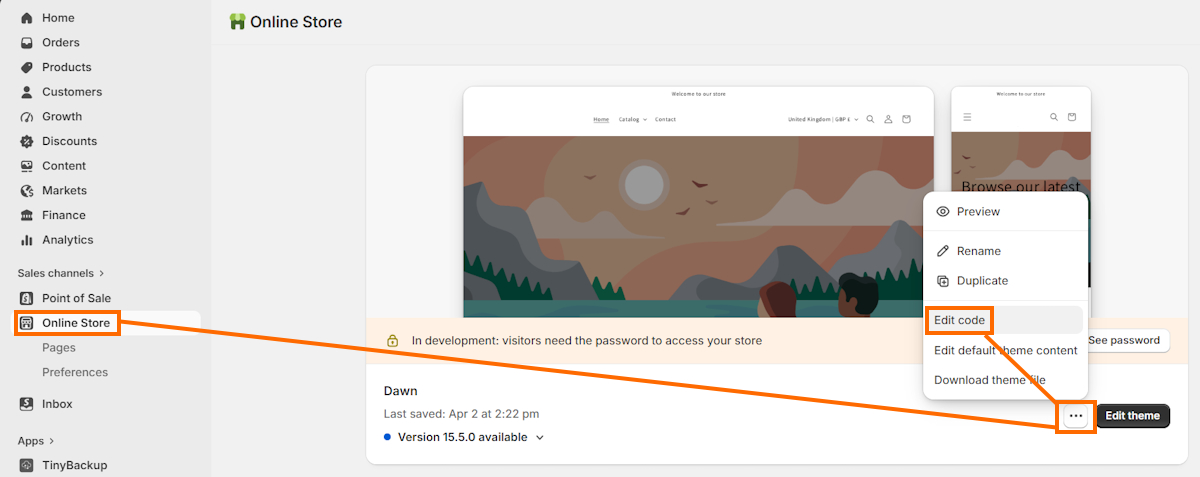The height and width of the screenshot is (477, 1200).
Task: Click the Home link in theme preview
Action: coord(601,119)
